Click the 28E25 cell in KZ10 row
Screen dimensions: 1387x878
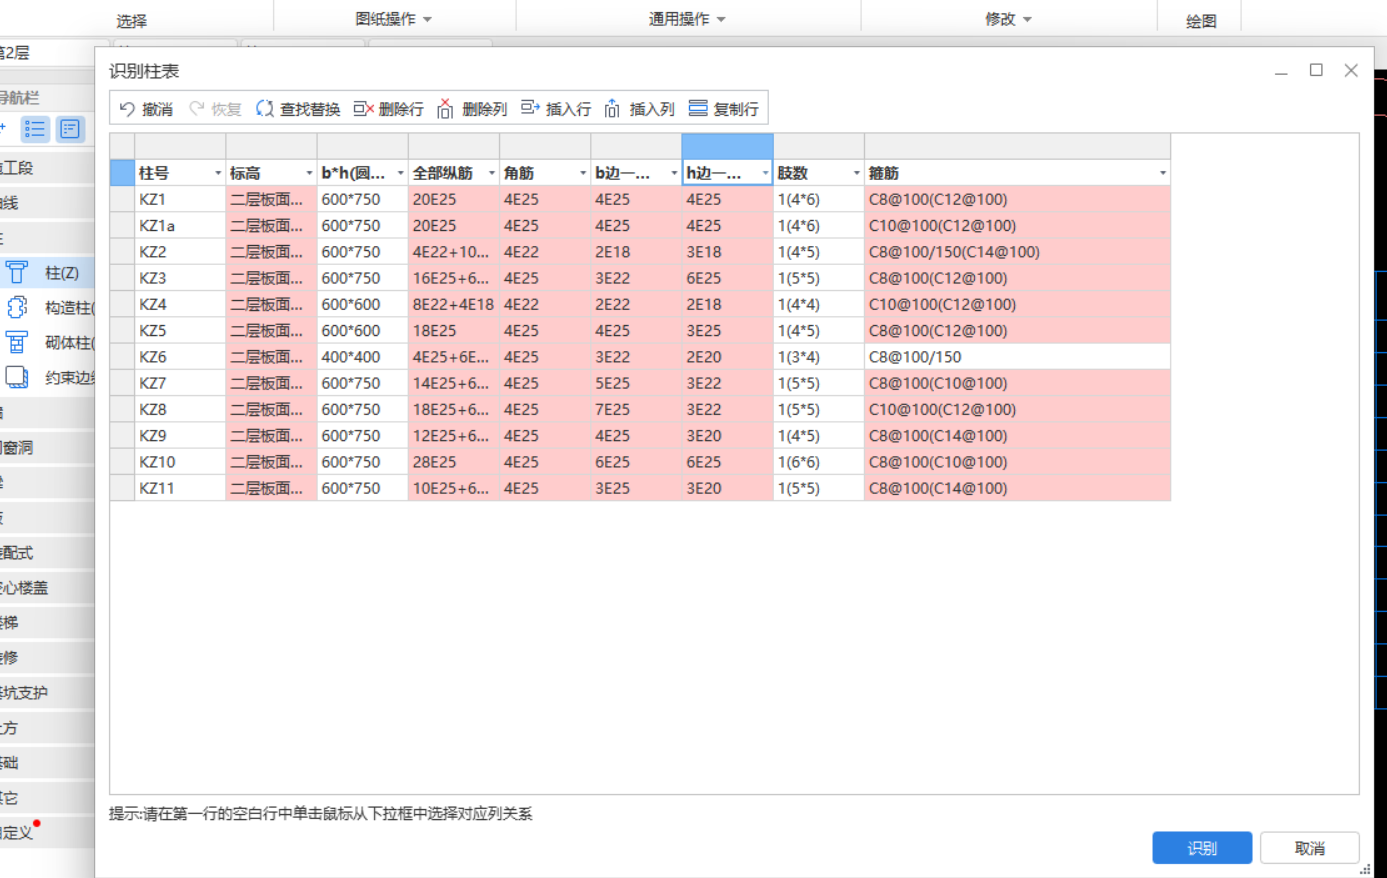point(454,462)
